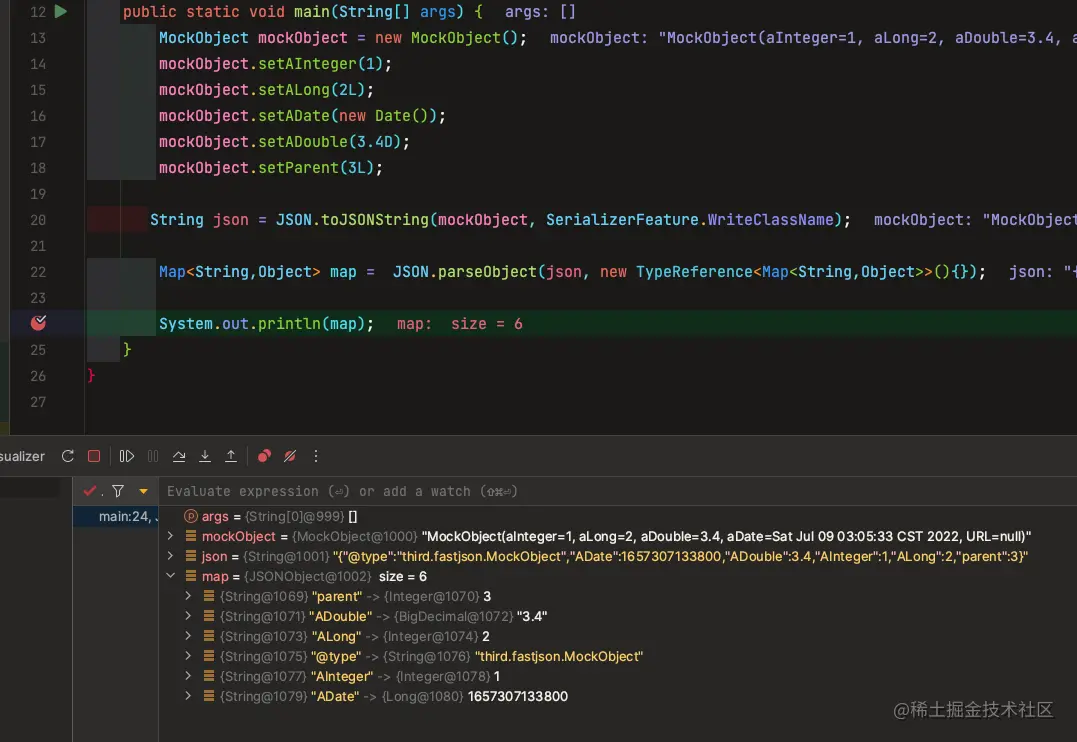Open the thread selector dropdown arrow

click(x=143, y=491)
